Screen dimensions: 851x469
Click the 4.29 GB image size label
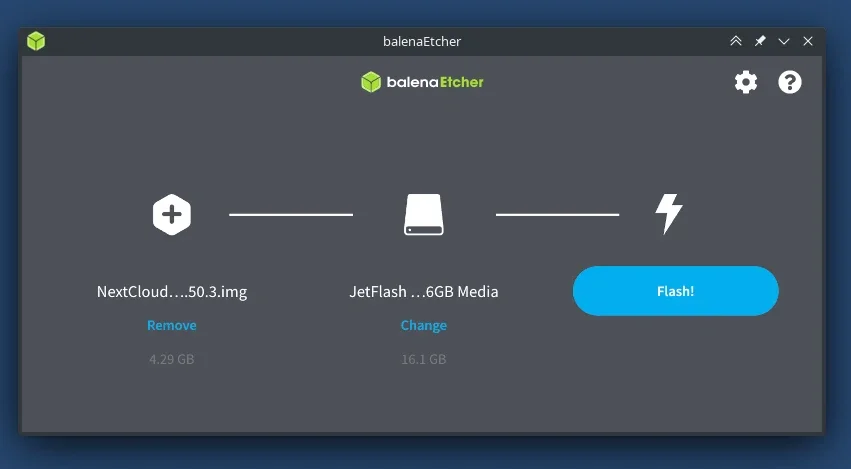(172, 359)
